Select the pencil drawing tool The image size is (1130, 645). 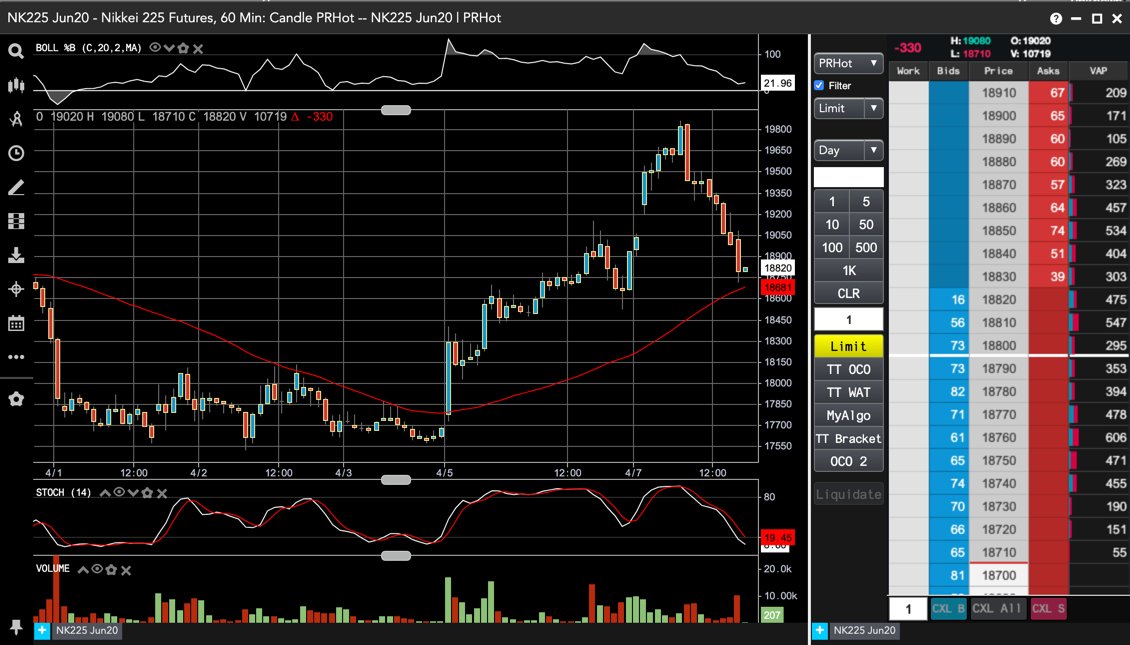coord(15,187)
